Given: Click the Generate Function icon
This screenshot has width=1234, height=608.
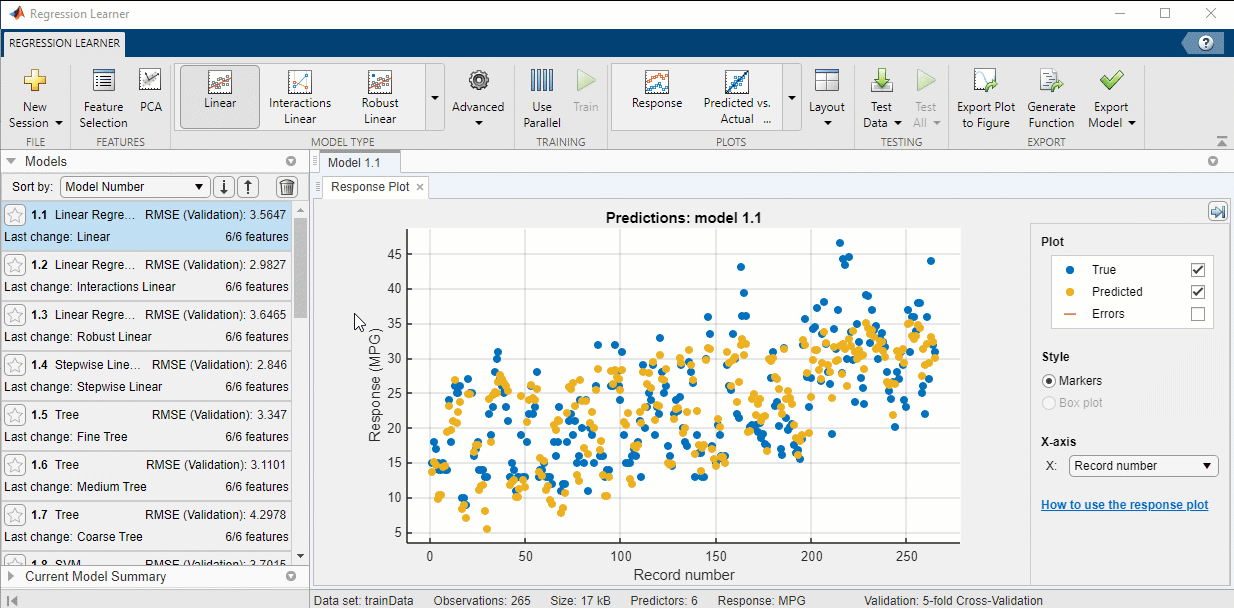Looking at the screenshot, I should click(1051, 82).
